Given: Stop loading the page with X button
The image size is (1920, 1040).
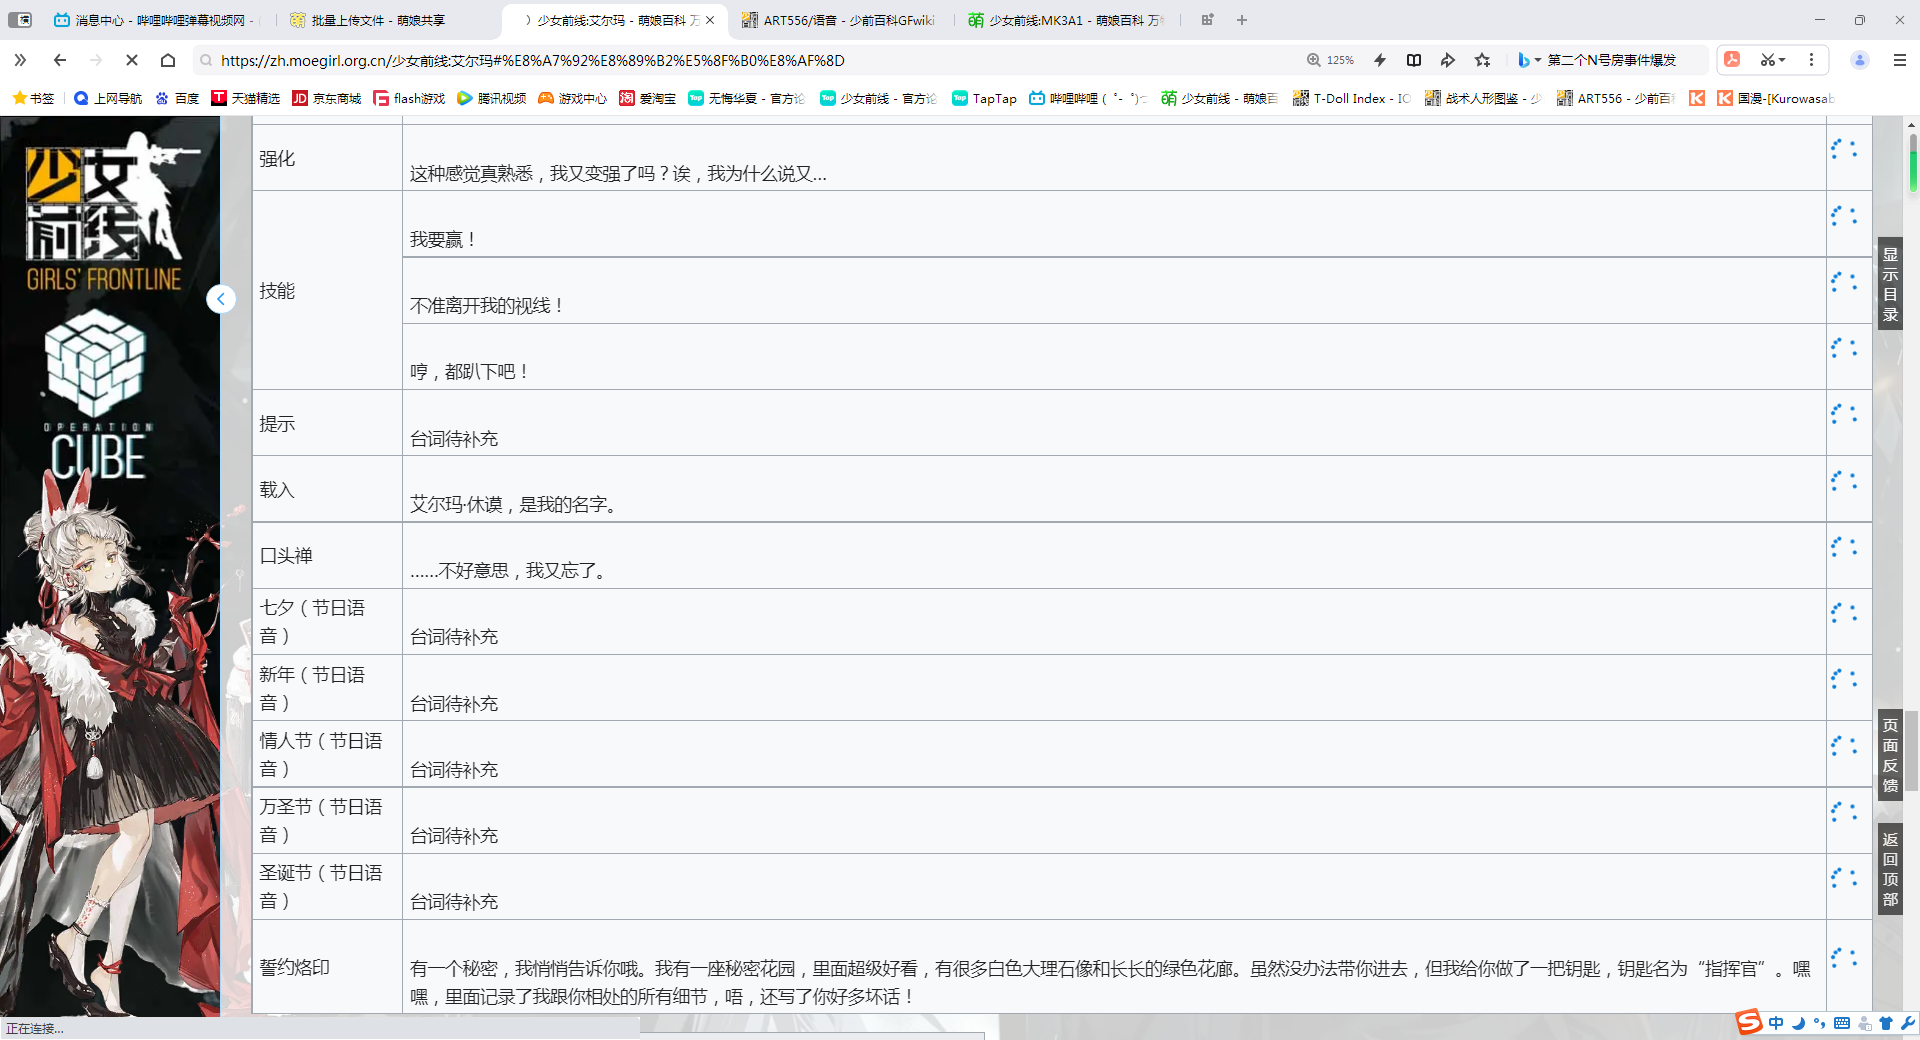Looking at the screenshot, I should pos(131,60).
